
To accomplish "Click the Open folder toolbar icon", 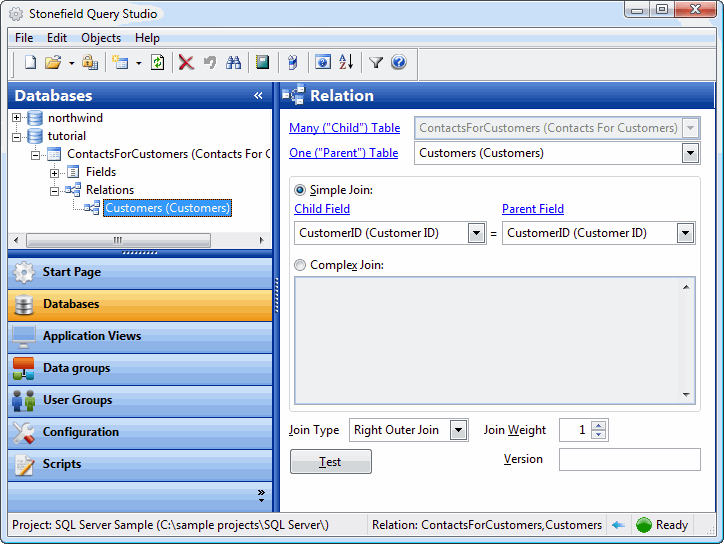I will (x=53, y=63).
